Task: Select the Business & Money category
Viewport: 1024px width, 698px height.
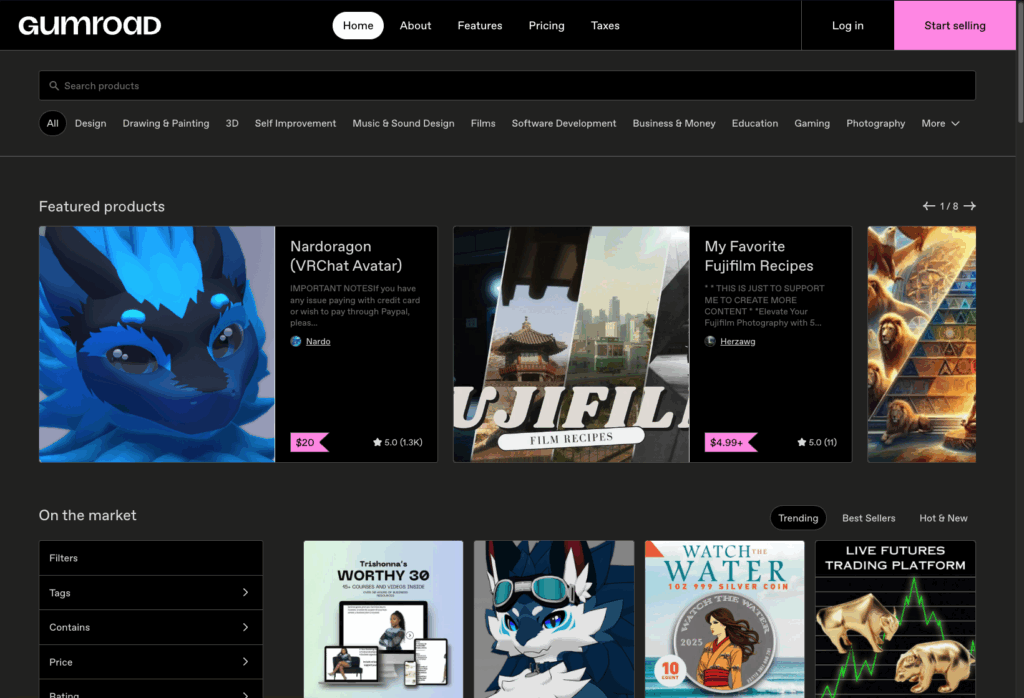Action: 674,123
